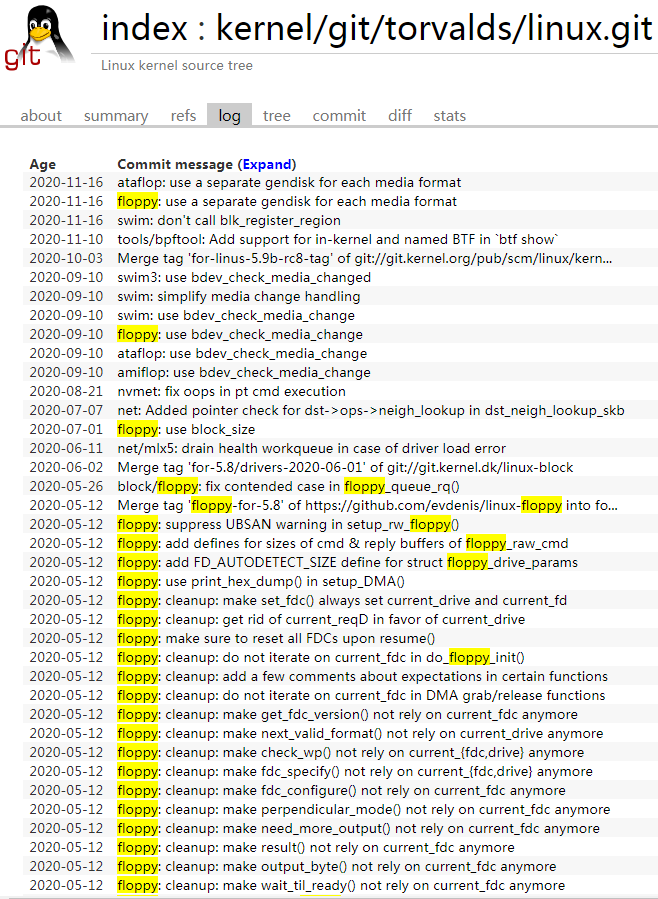This screenshot has height=899, width=658.
Task: Open commit 'make wait_til_ready() not rely on current_fdc'
Action: [341, 883]
